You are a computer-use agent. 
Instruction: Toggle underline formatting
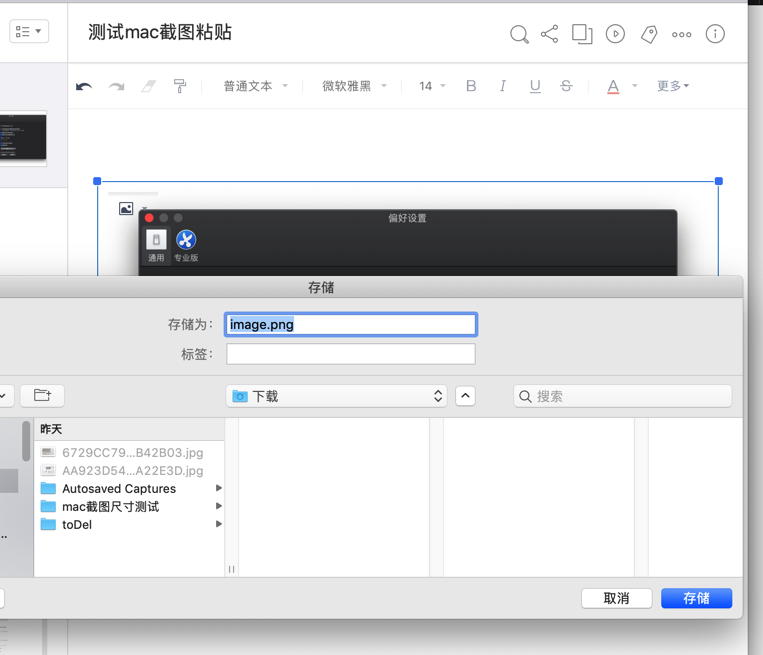point(535,86)
